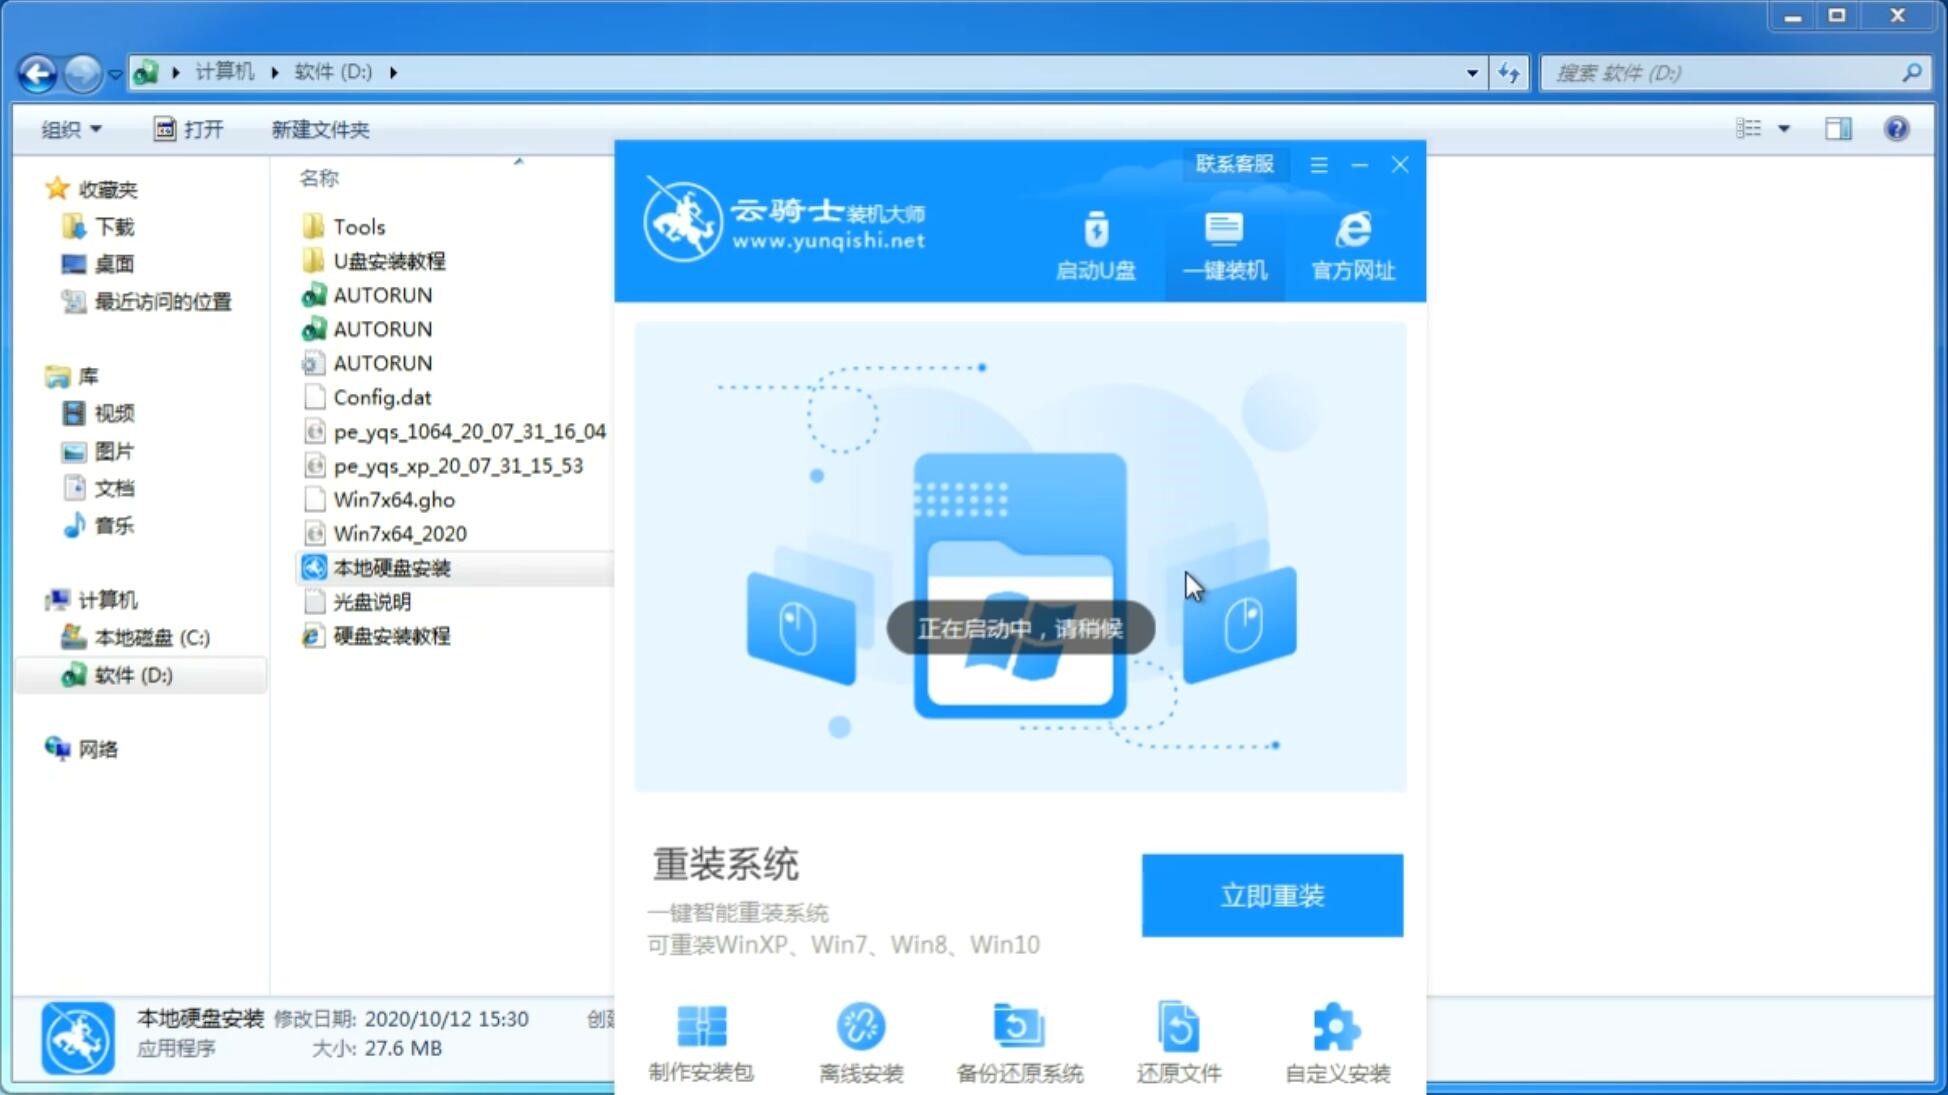Click the 启动U盘 (Boot USB) icon
Viewport: 1948px width, 1095px height.
coord(1097,244)
